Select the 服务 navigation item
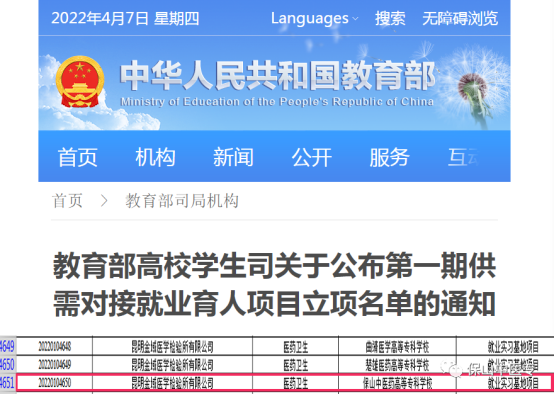The image size is (554, 394). pyautogui.click(x=389, y=157)
